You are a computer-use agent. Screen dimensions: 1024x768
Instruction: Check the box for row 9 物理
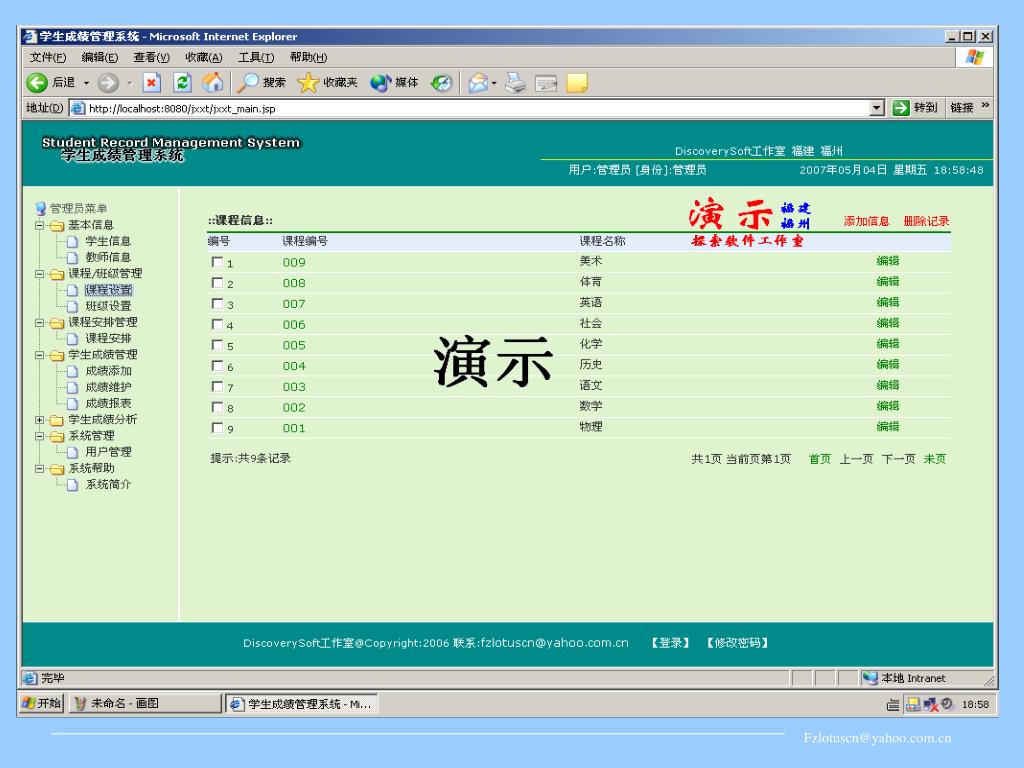217,428
